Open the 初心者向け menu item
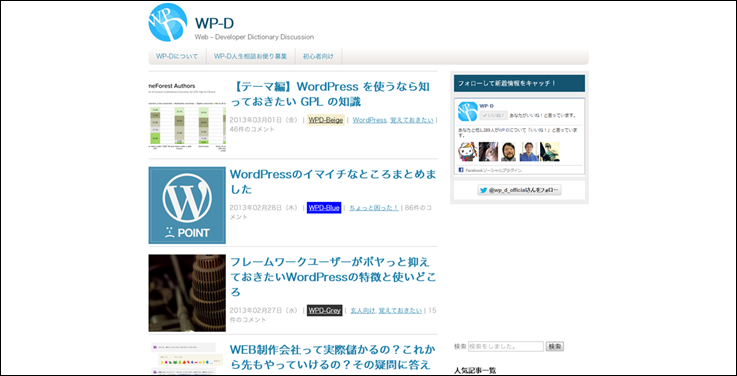This screenshot has height=376, width=737. tap(318, 56)
